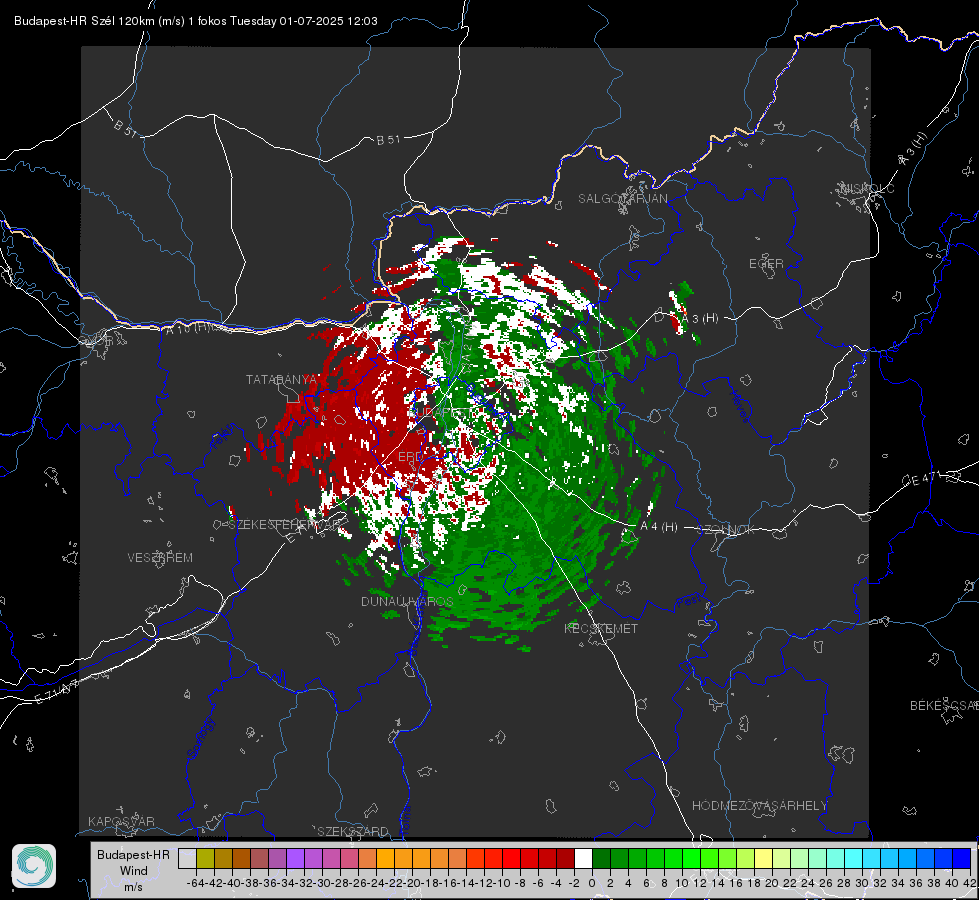Select the purple -34 to -32 swatch

coord(295,858)
